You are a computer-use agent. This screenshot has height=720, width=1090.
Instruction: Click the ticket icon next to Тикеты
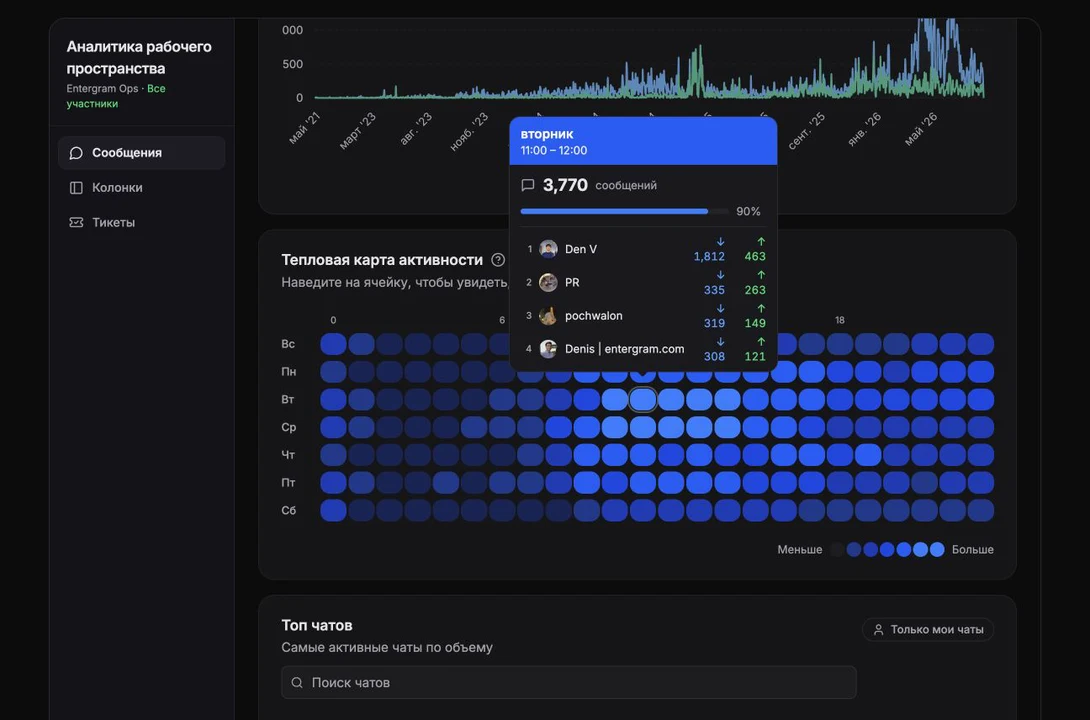click(x=76, y=222)
